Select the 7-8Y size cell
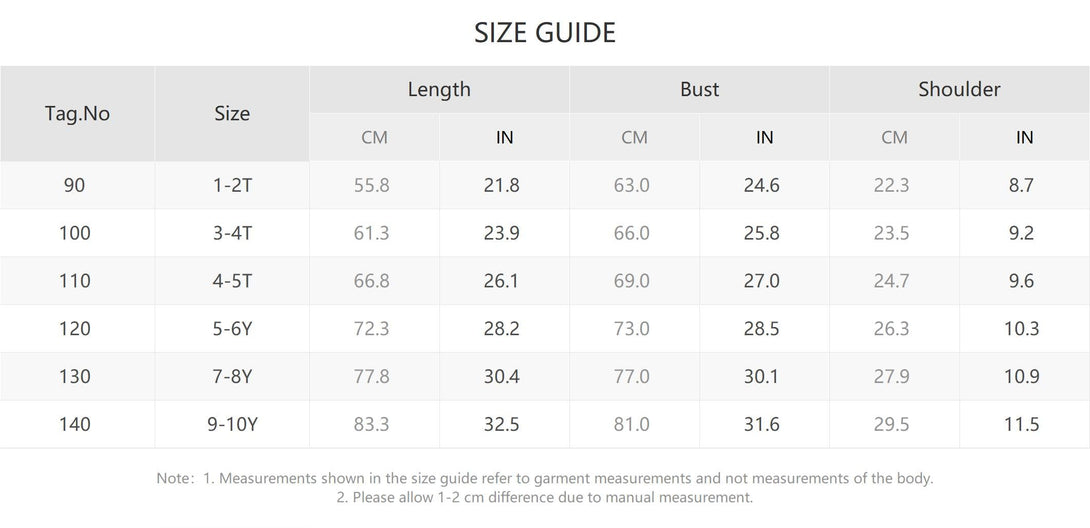 pos(232,377)
